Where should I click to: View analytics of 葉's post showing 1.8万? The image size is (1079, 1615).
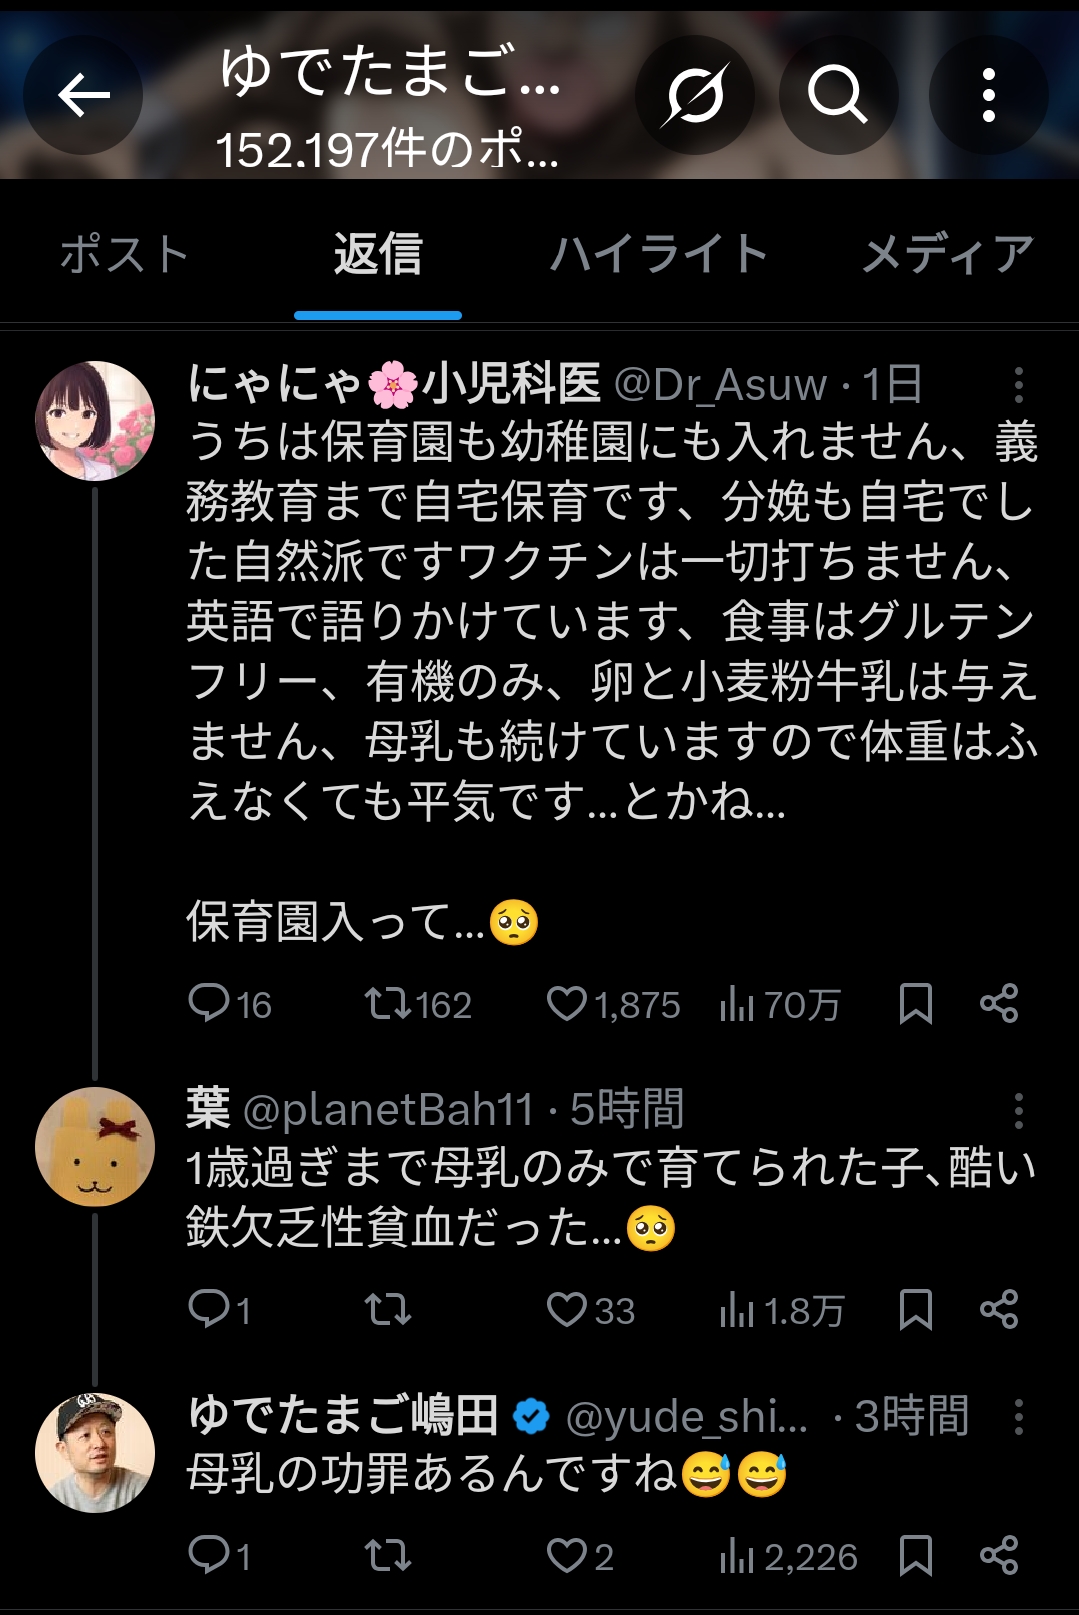pos(781,1310)
